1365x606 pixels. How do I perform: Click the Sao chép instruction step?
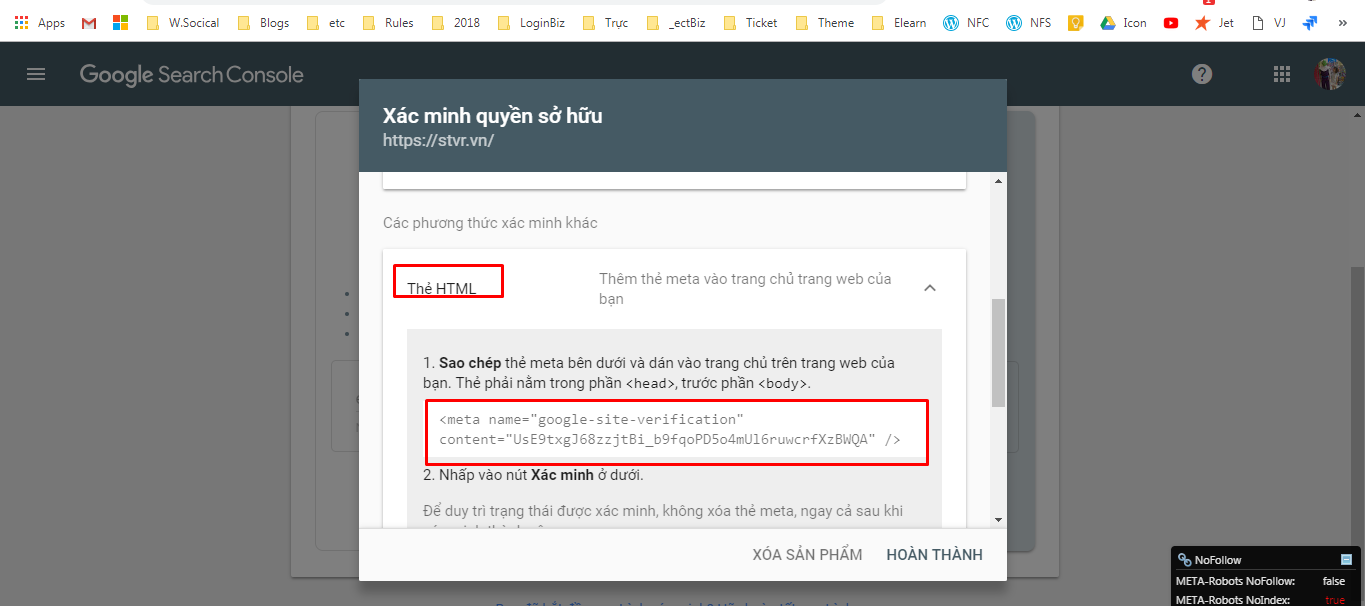click(x=659, y=373)
